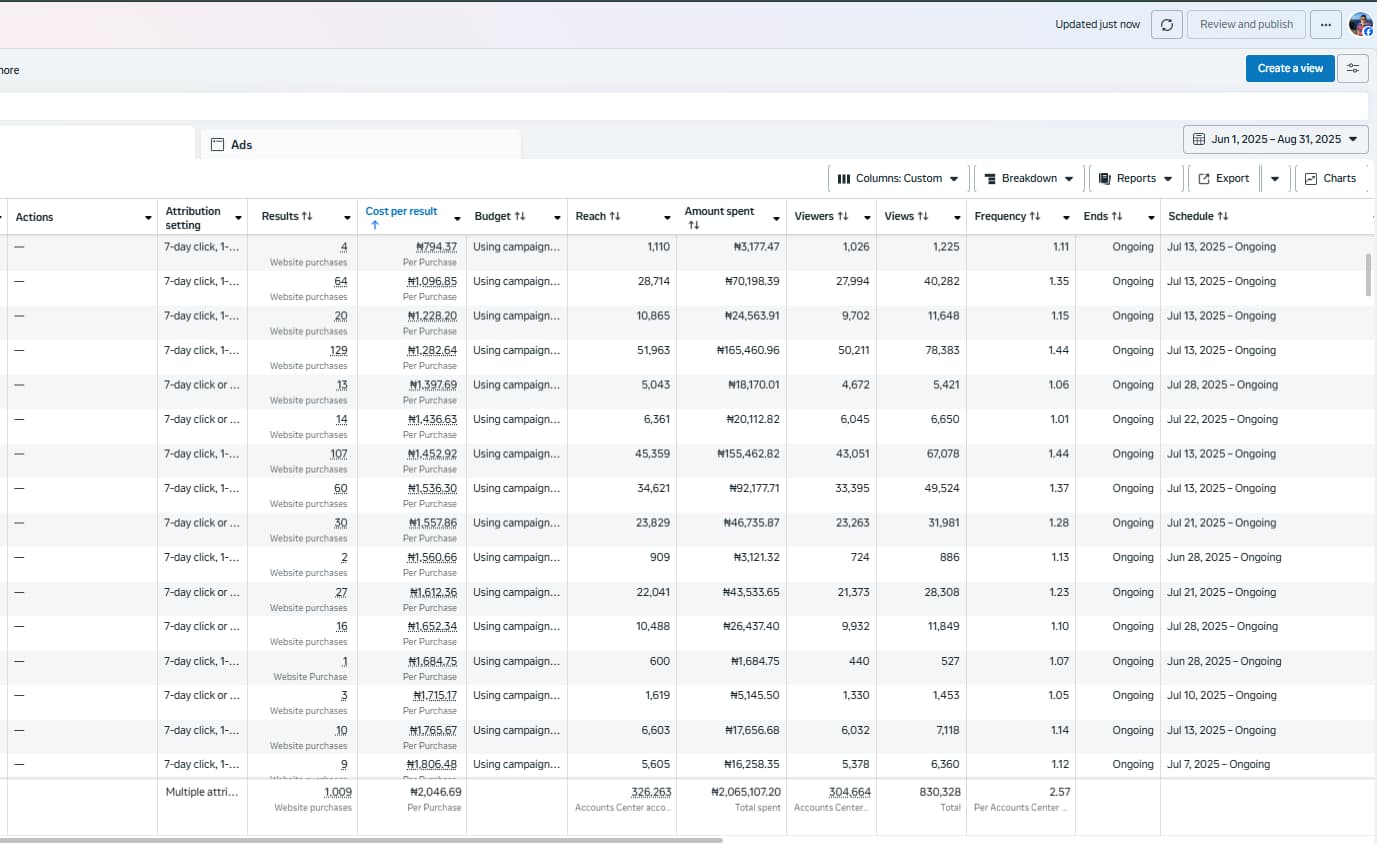Open the Reports dropdown menu

(x=1135, y=179)
